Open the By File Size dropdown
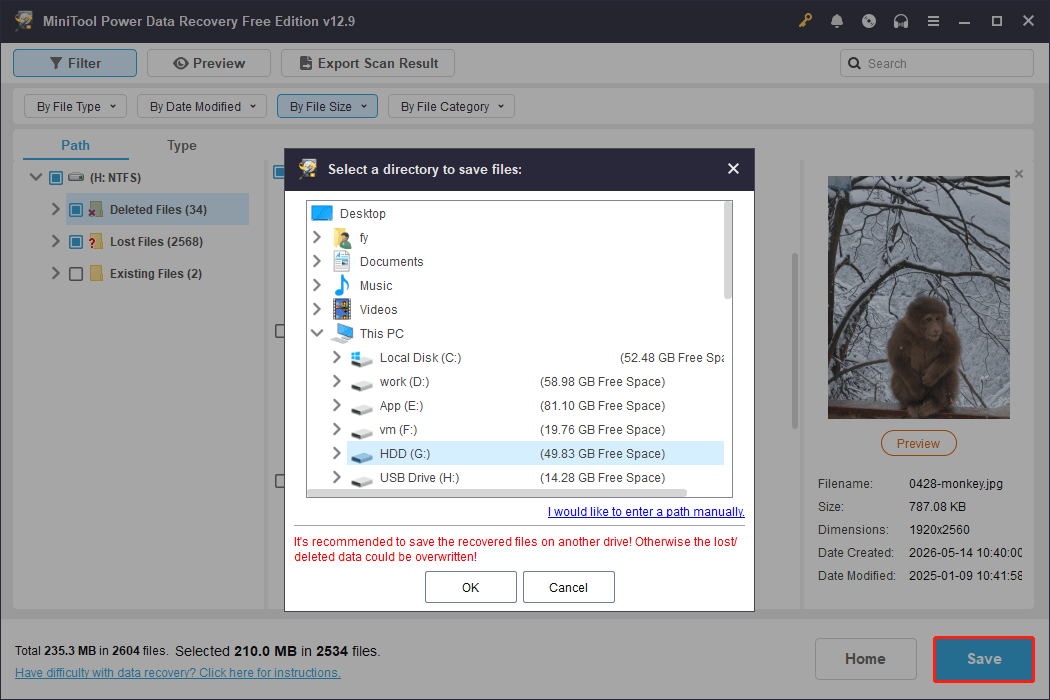The height and width of the screenshot is (700, 1050). (327, 107)
